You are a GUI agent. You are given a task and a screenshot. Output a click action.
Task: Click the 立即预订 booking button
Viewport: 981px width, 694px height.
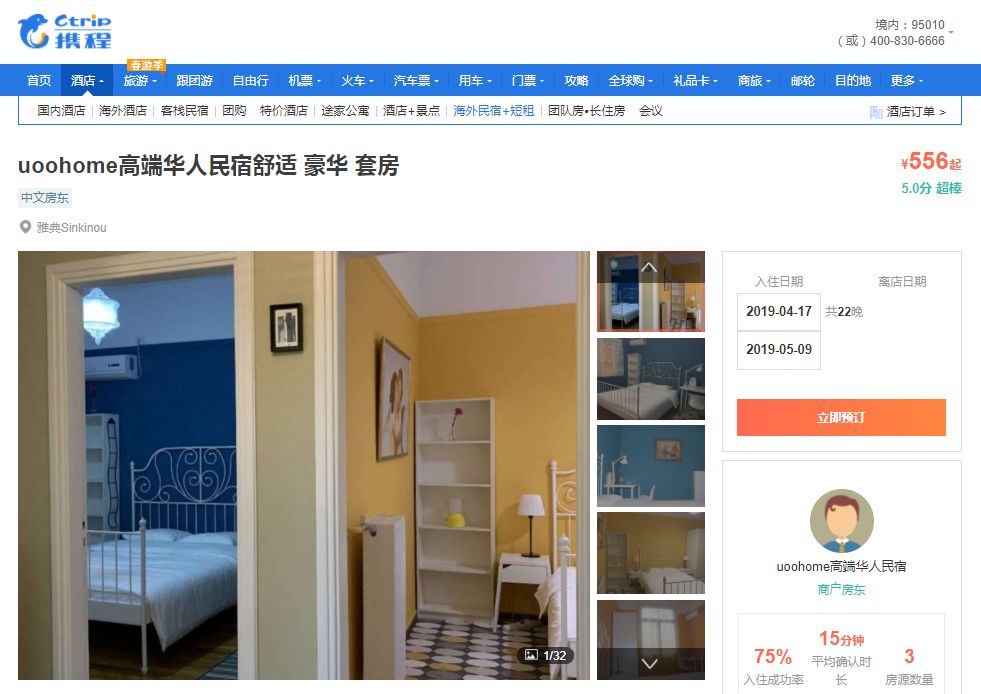click(841, 417)
